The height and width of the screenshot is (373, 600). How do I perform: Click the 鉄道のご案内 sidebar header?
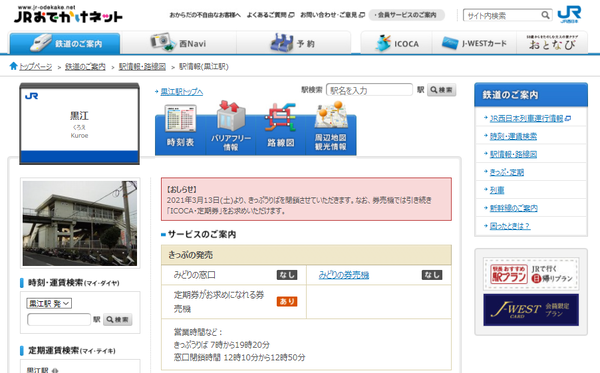(531, 94)
